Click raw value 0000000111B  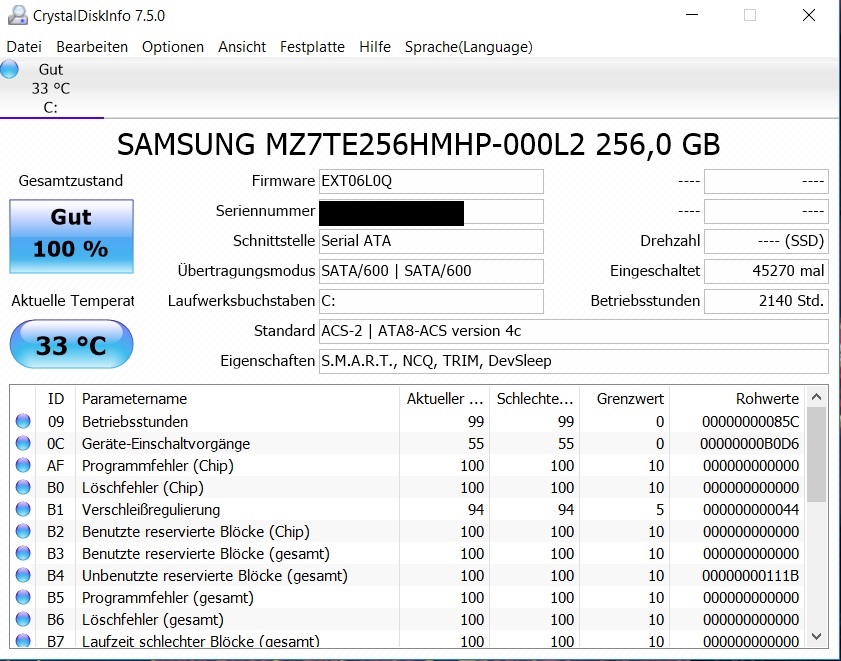pyautogui.click(x=750, y=576)
